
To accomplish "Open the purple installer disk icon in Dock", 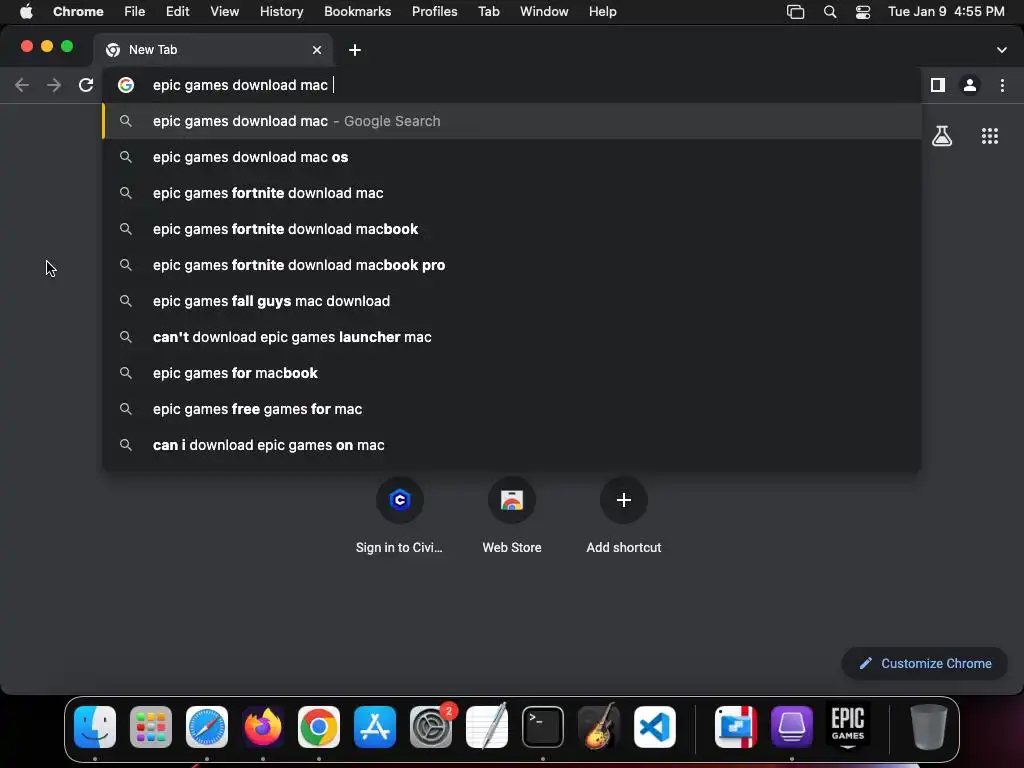I will 792,727.
